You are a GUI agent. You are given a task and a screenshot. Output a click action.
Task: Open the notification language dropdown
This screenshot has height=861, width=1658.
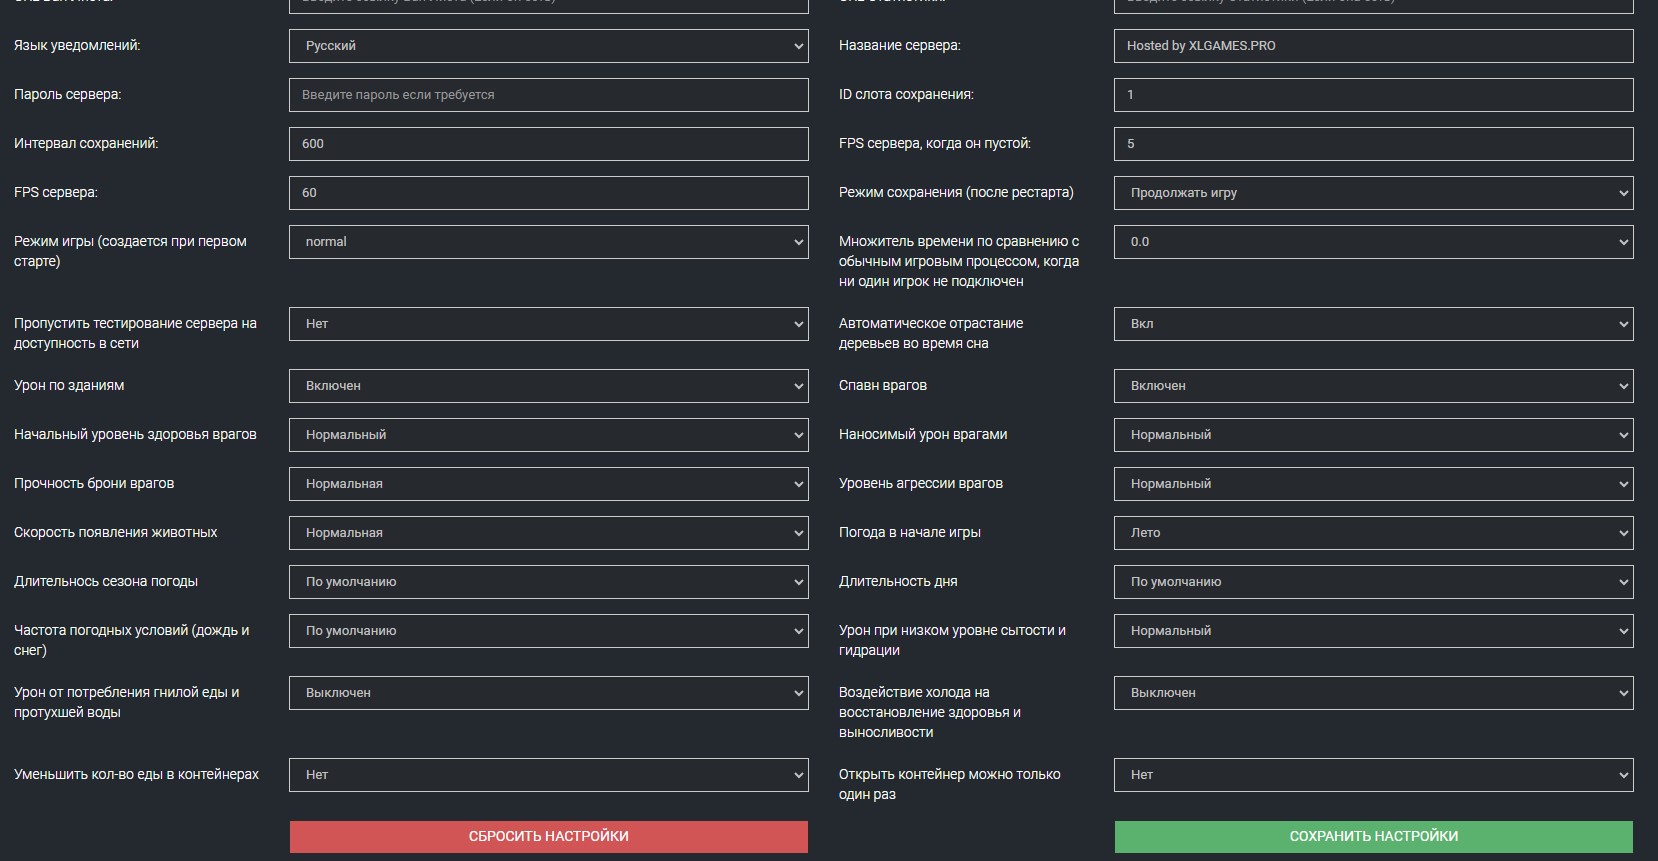click(548, 46)
